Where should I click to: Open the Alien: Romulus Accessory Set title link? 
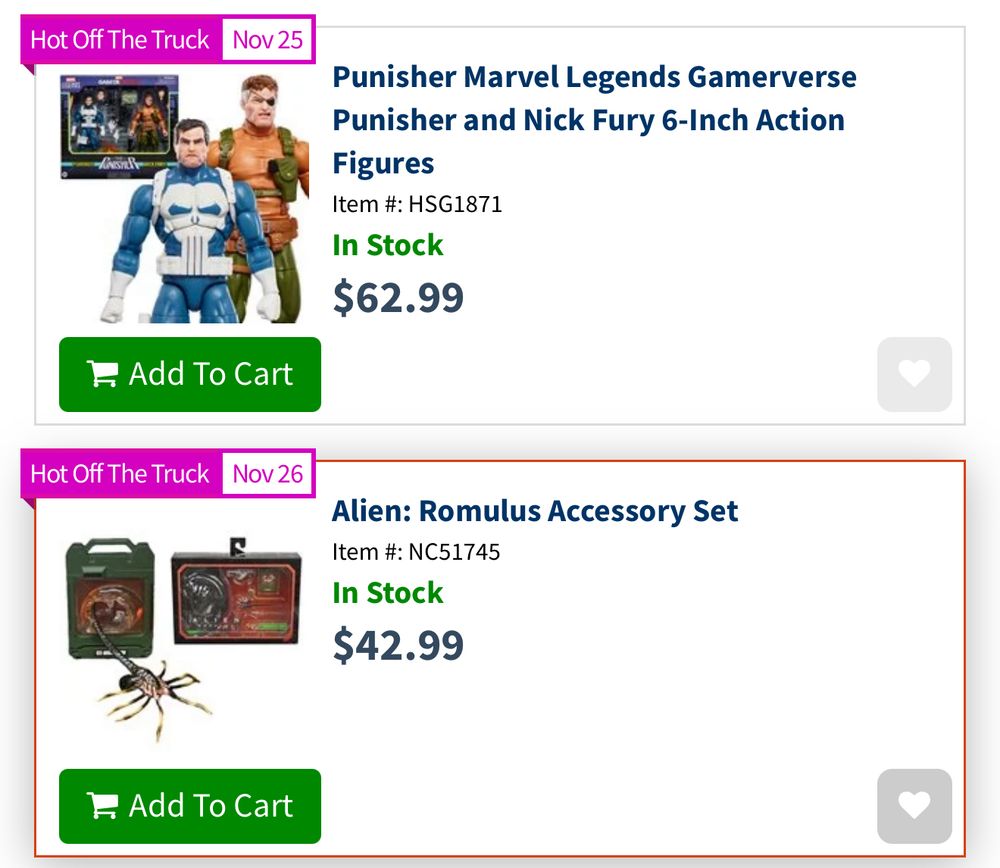pyautogui.click(x=535, y=511)
